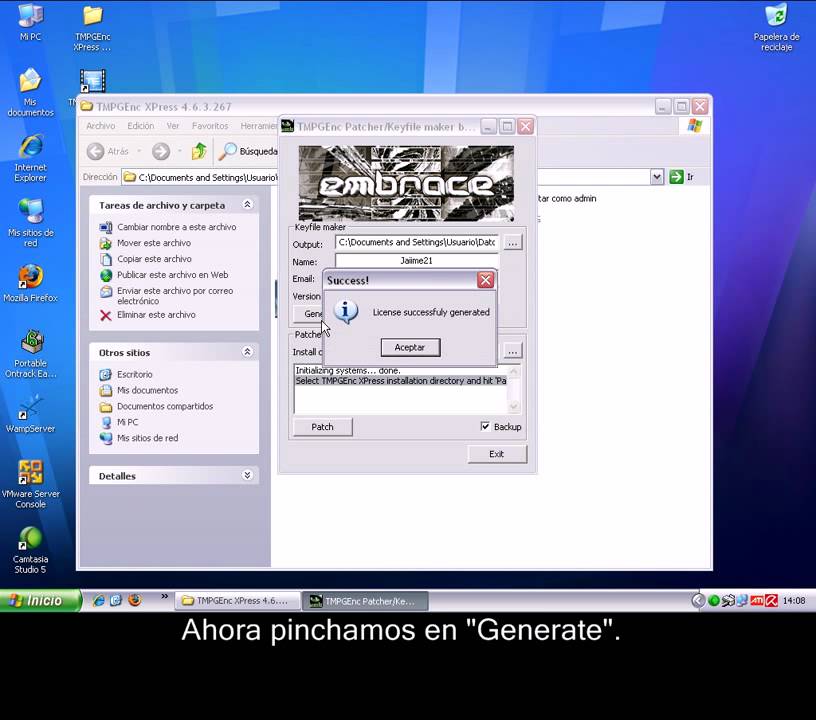Select the VMware Server Console icon

pyautogui.click(x=30, y=484)
